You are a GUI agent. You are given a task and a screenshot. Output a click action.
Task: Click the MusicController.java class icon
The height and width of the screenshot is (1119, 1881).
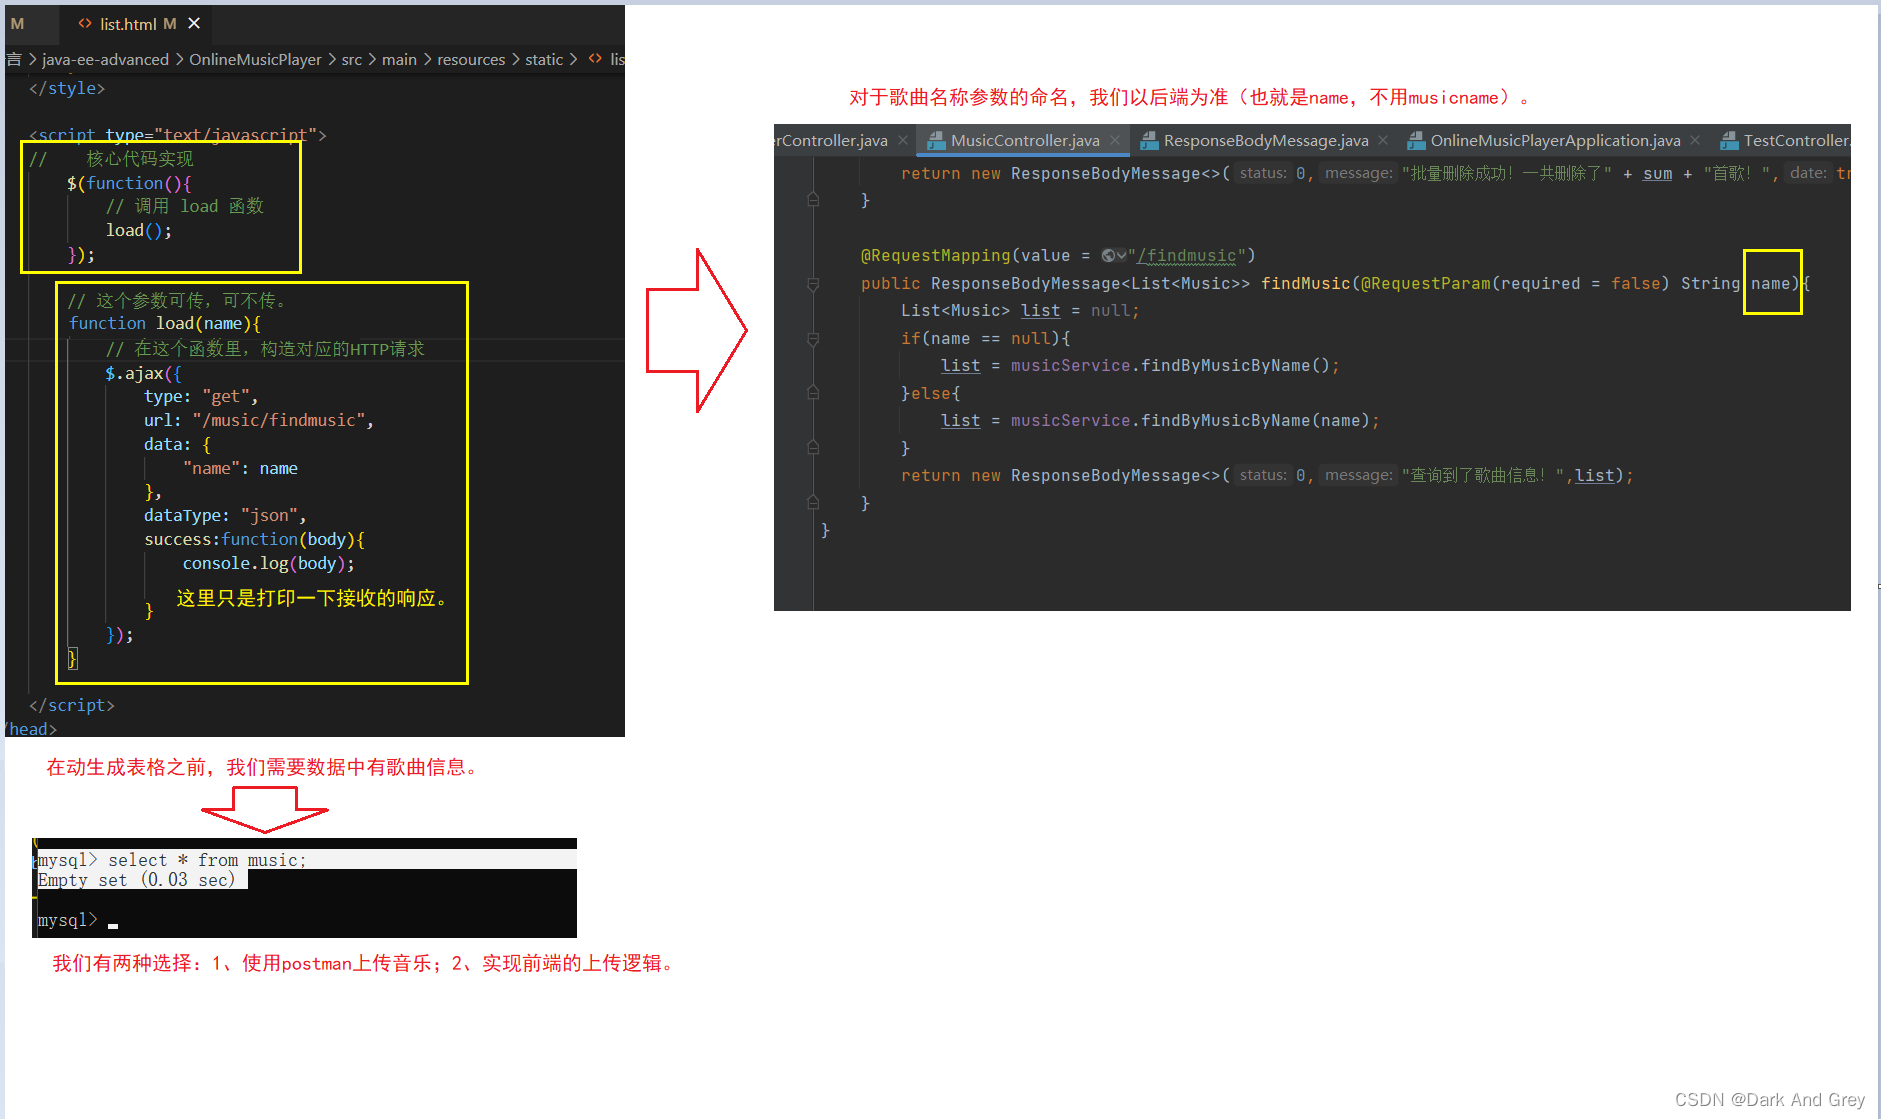pos(936,141)
